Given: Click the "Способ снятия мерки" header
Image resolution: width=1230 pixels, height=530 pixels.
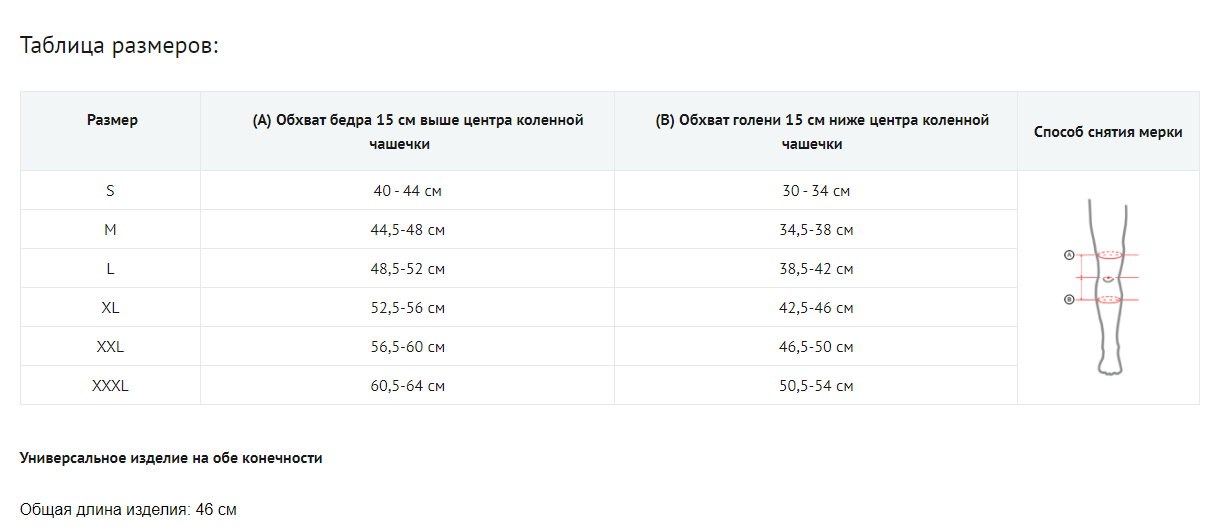Looking at the screenshot, I should point(1108,132).
